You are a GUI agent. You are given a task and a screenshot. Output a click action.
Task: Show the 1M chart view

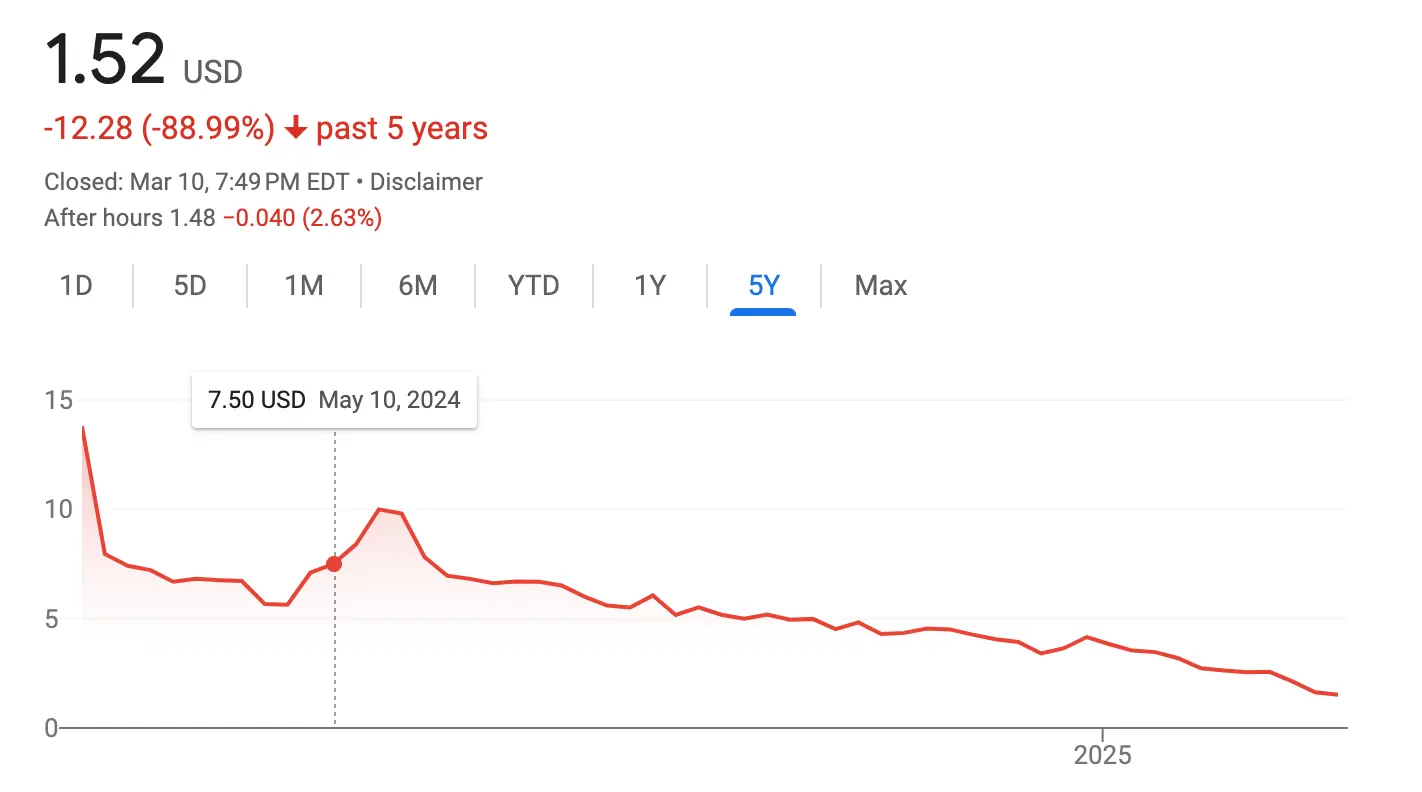[304, 286]
